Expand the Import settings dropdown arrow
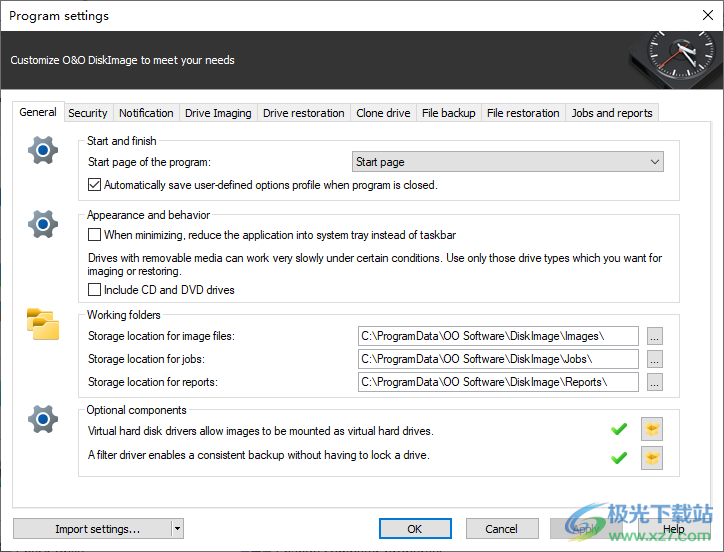The width and height of the screenshot is (724, 552). (x=178, y=528)
